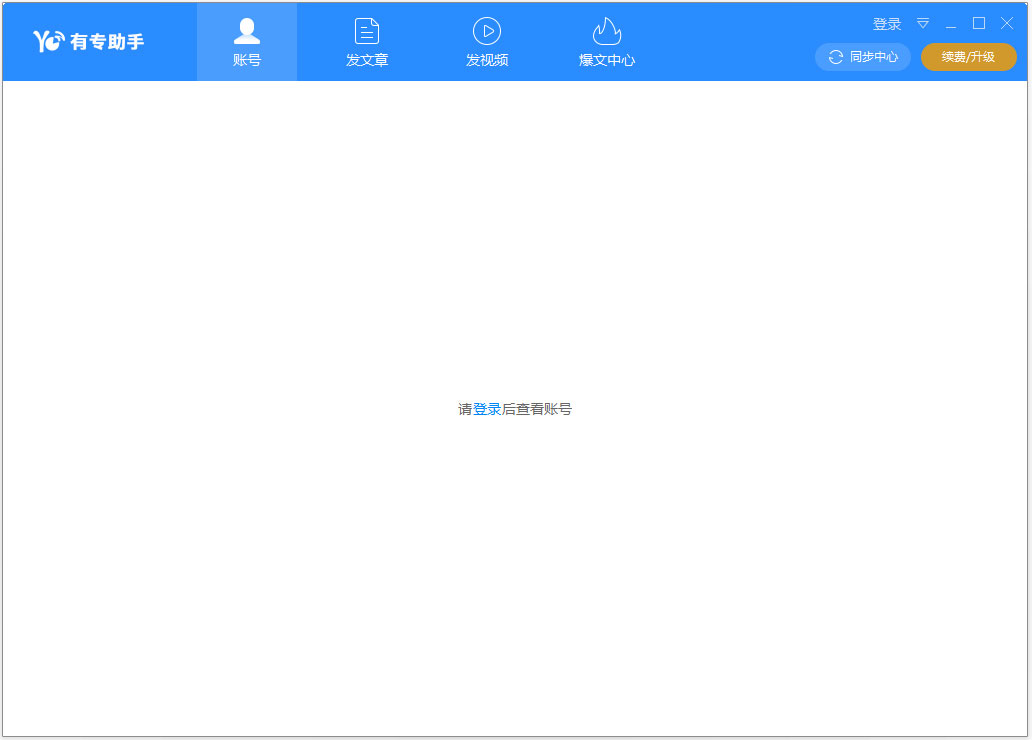Click the 有专助手 logo text

click(107, 42)
